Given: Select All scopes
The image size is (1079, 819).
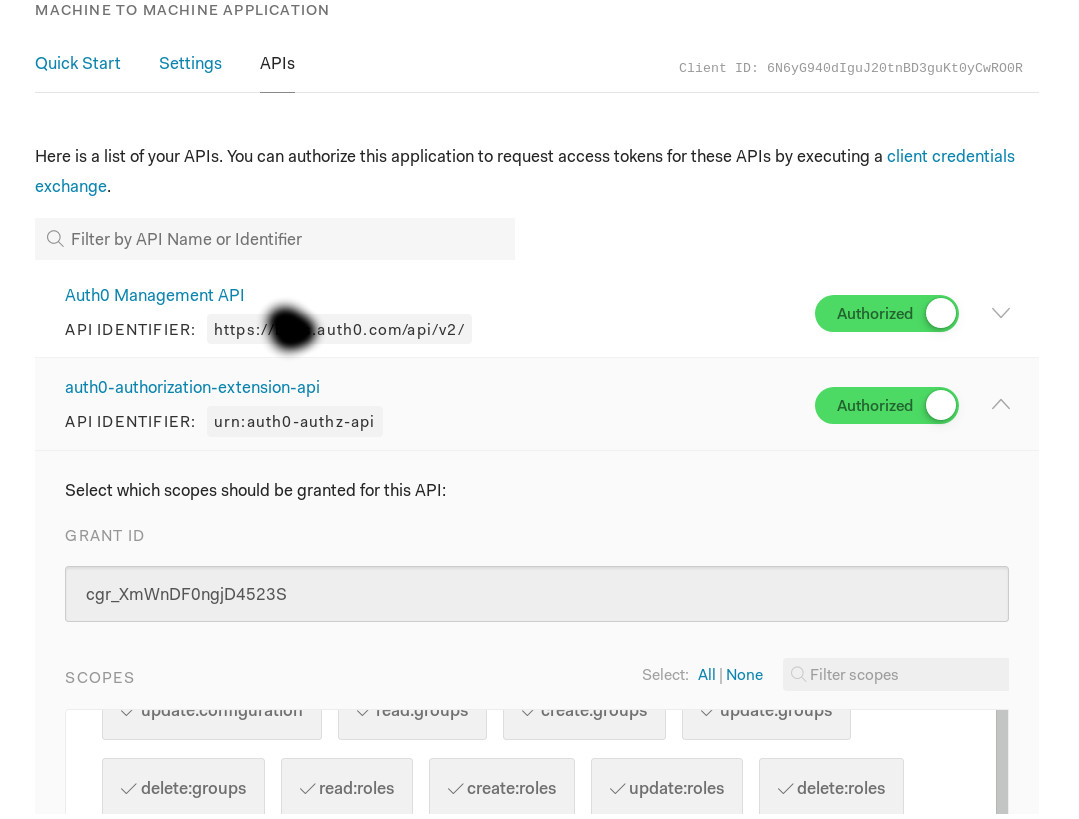Looking at the screenshot, I should tap(706, 674).
